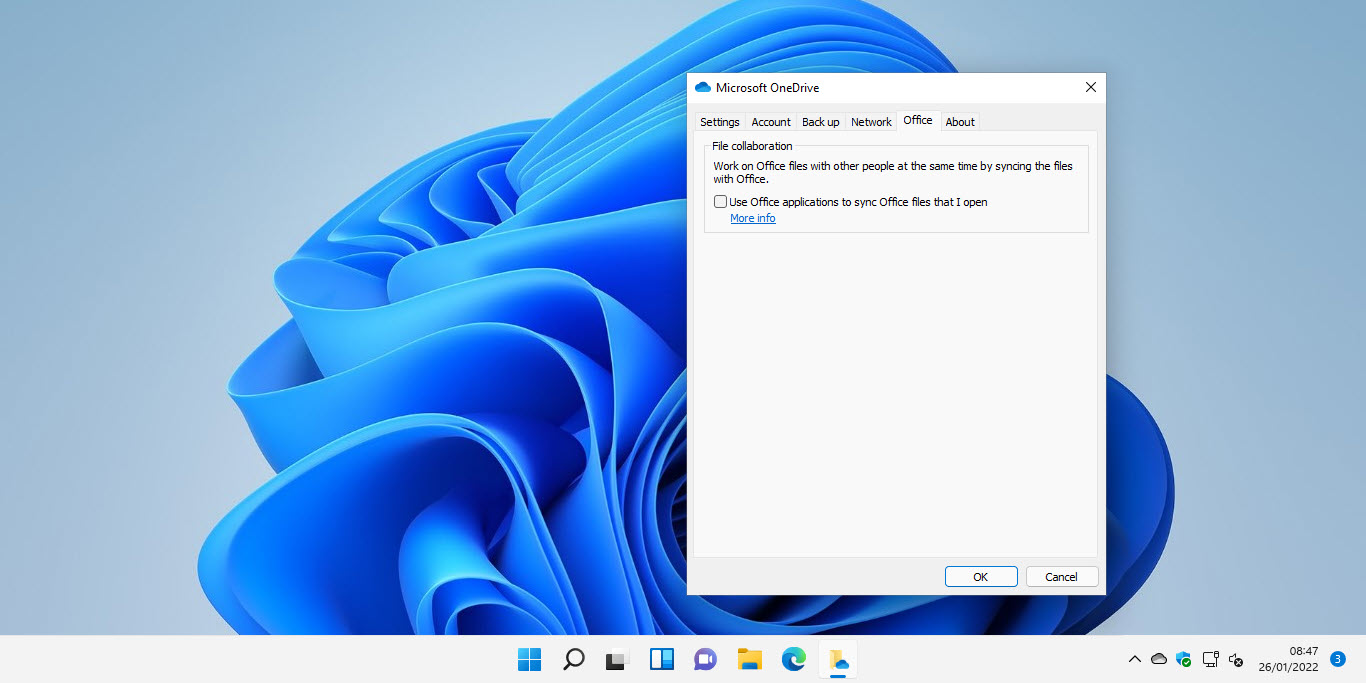Open the Back up tab

pyautogui.click(x=820, y=122)
